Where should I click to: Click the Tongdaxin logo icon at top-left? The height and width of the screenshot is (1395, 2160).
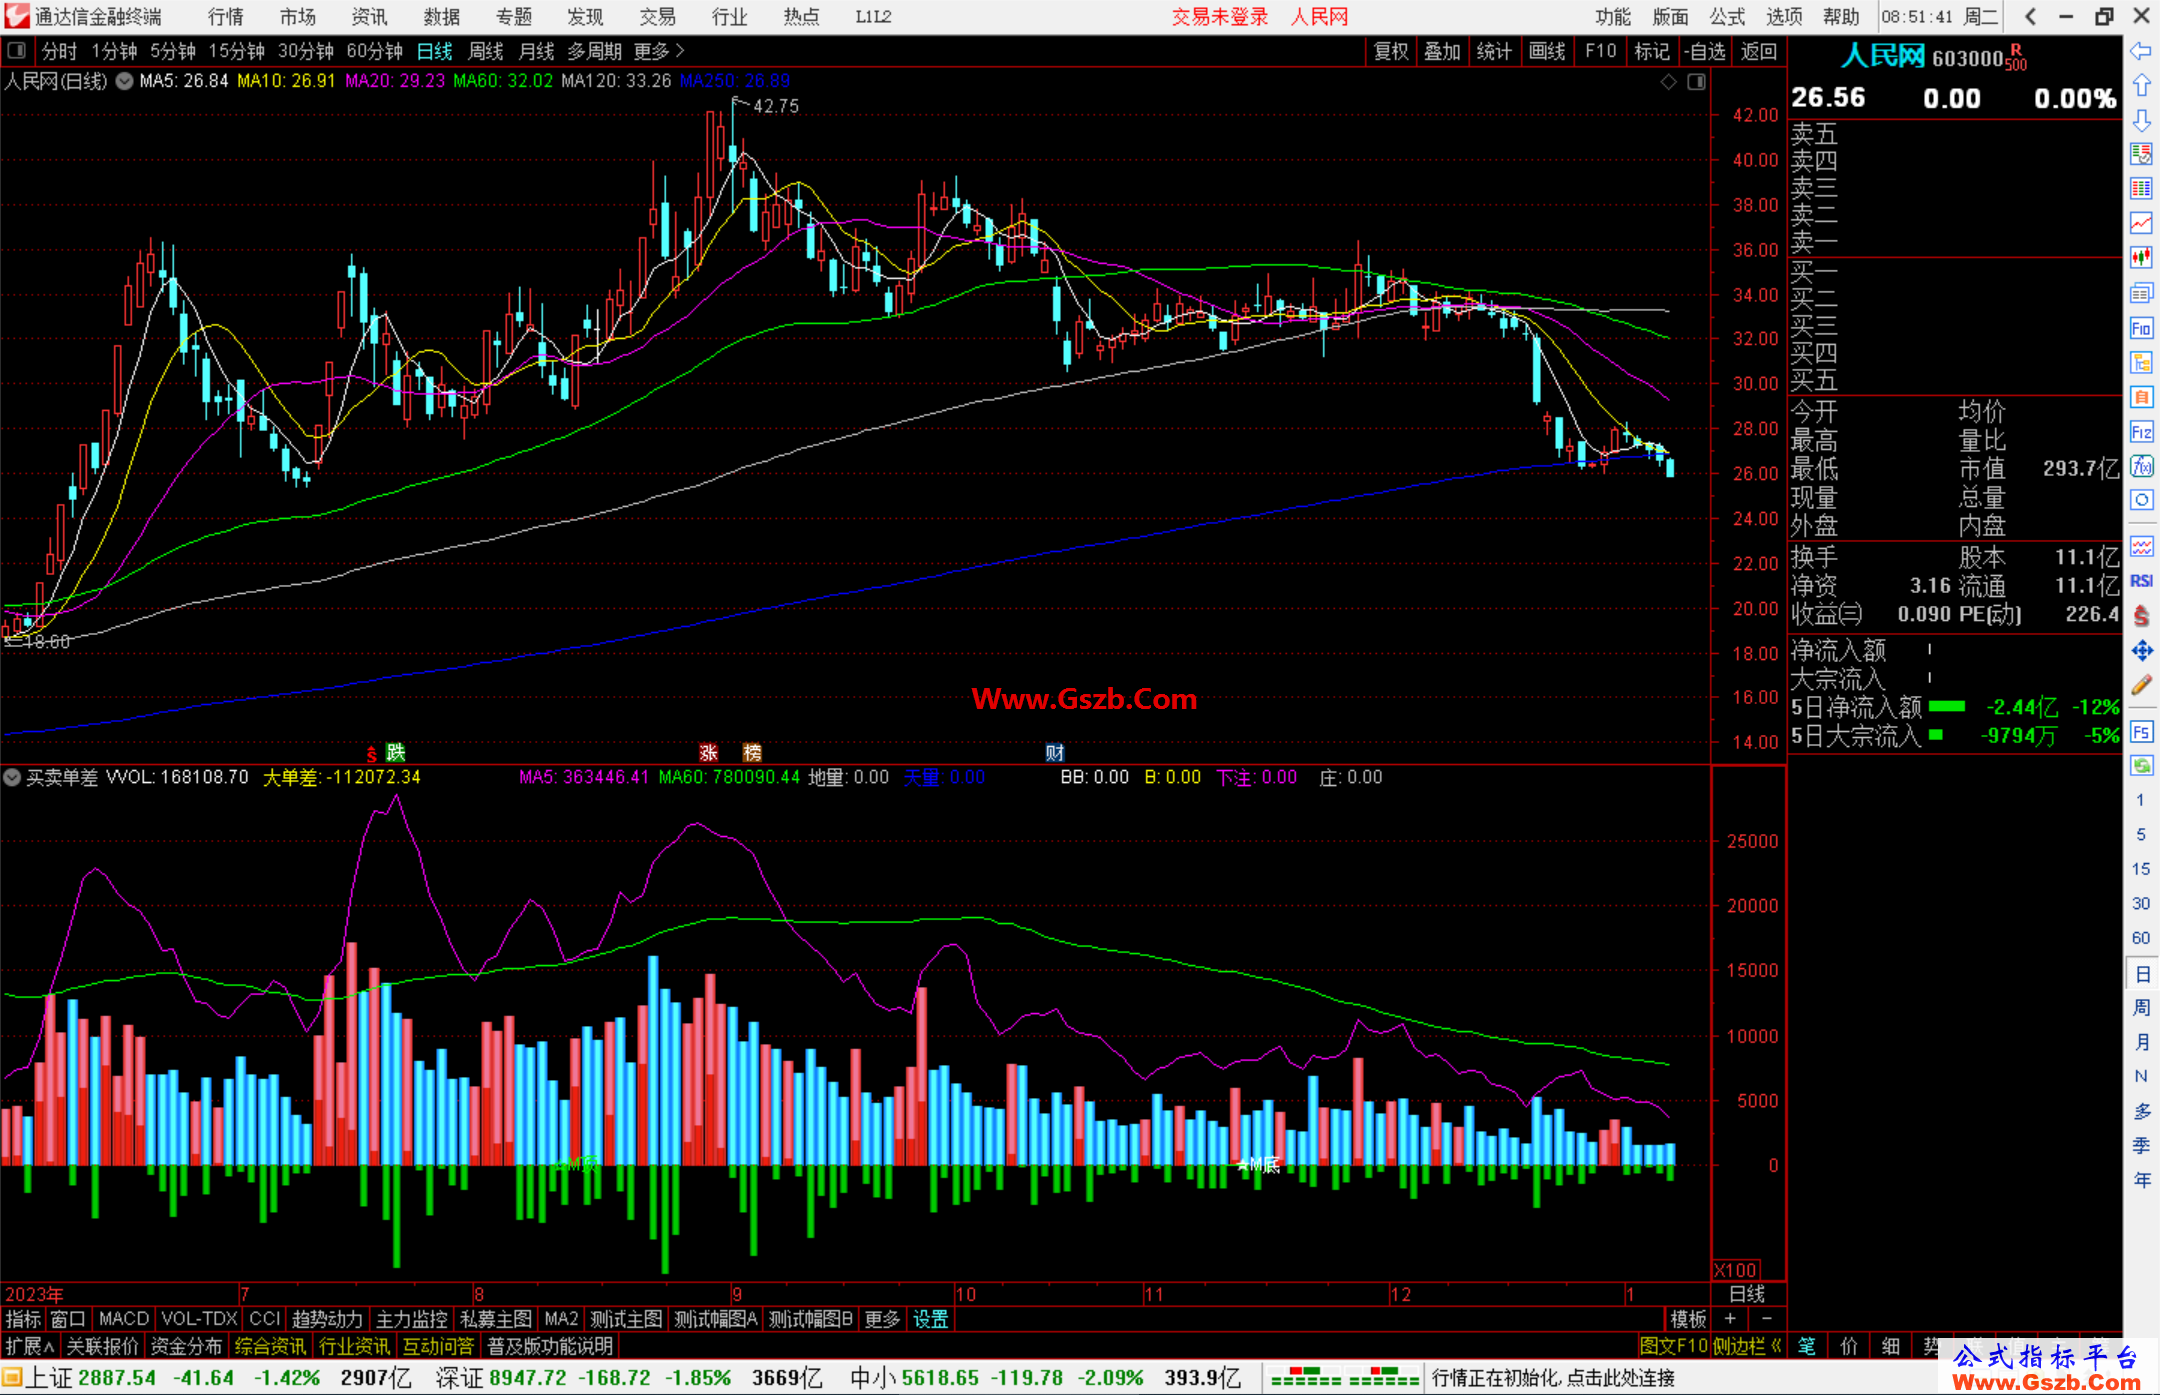pyautogui.click(x=16, y=16)
